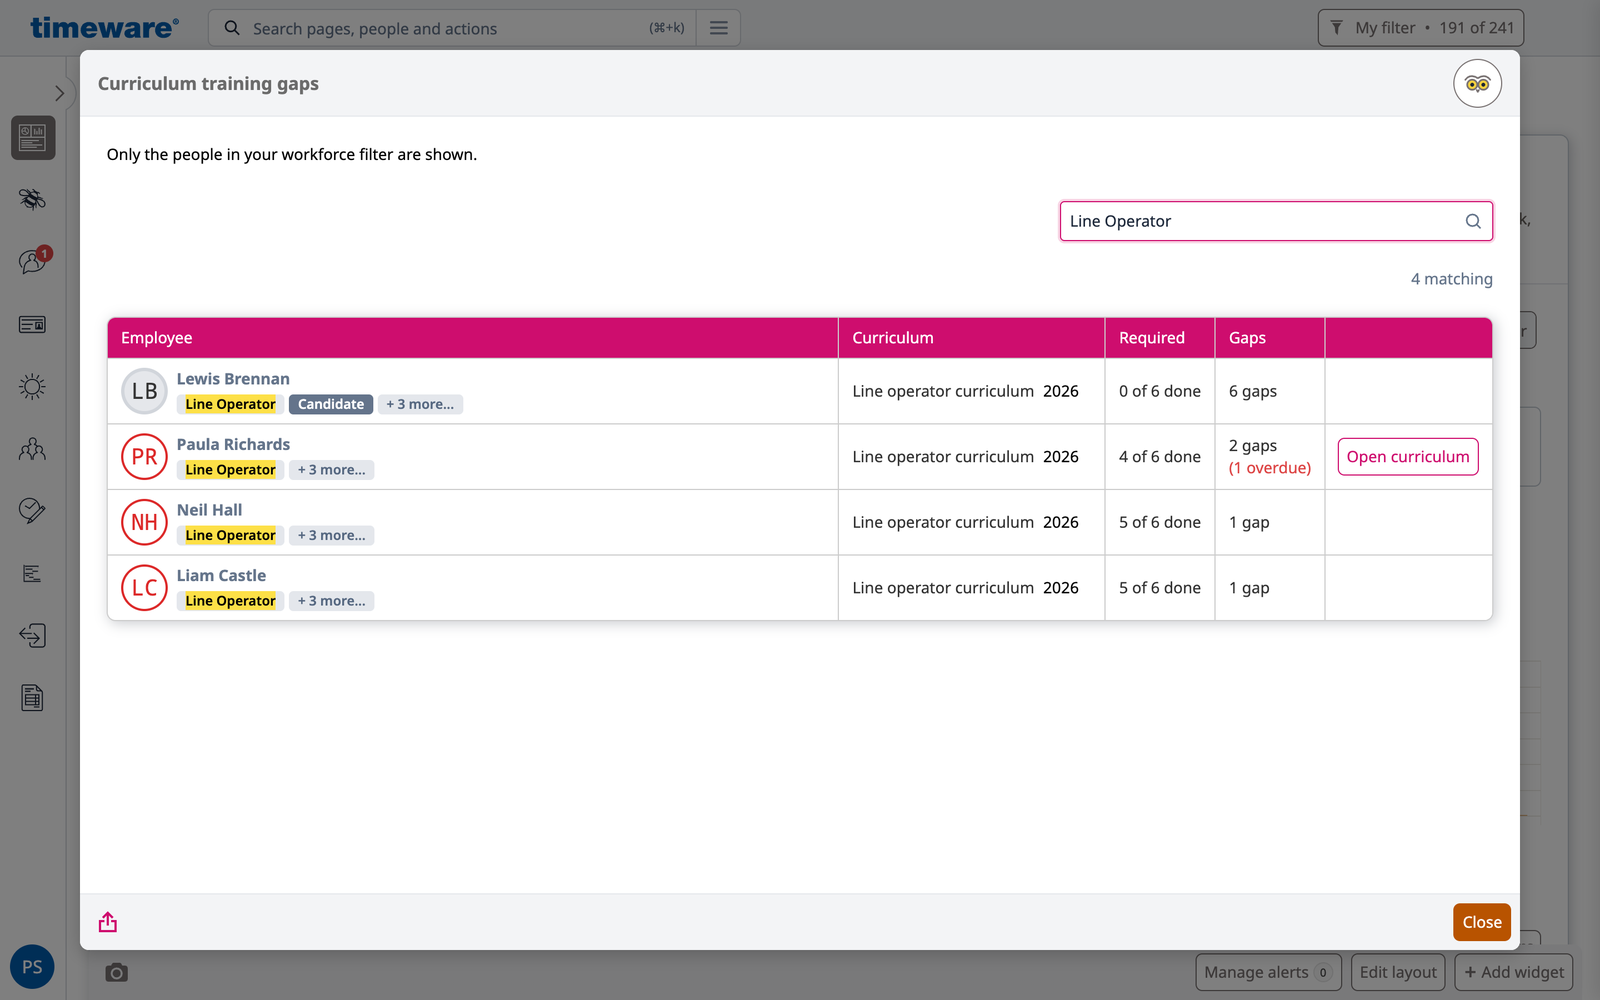The image size is (1600, 1000).
Task: Click the Line Operator filter input field
Action: click(1276, 221)
